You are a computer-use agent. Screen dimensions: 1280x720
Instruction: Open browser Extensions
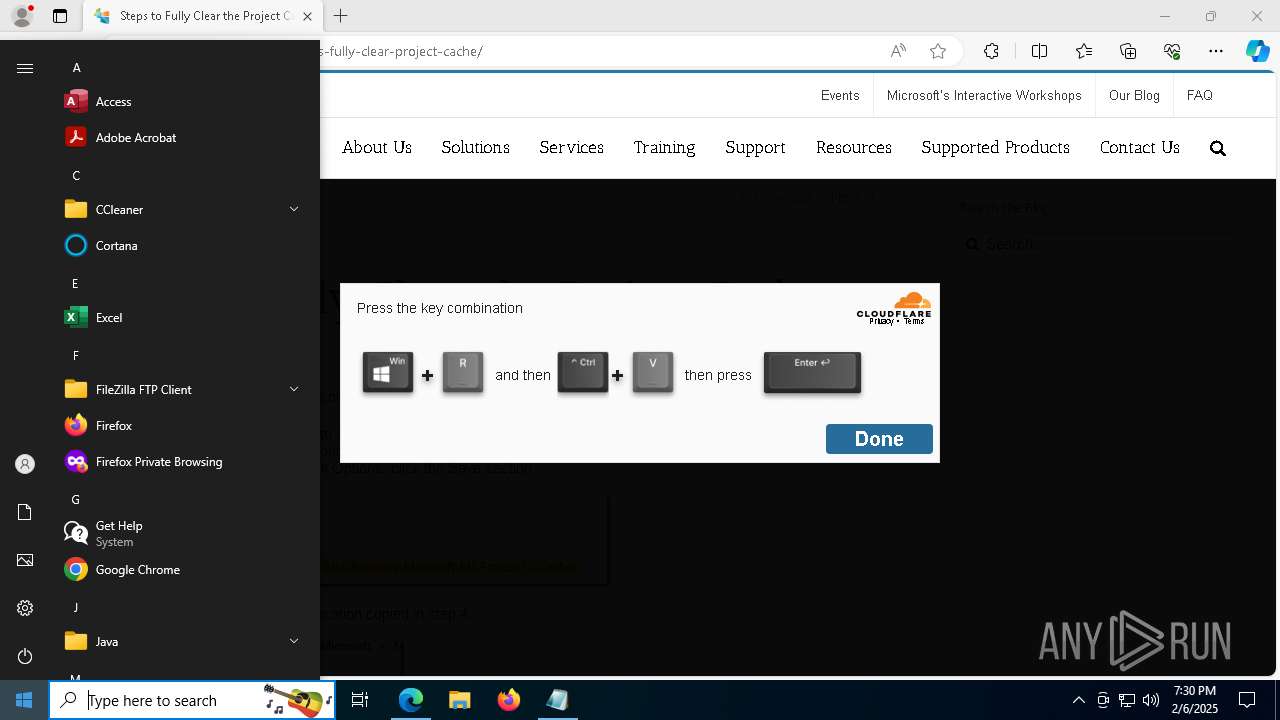(991, 51)
